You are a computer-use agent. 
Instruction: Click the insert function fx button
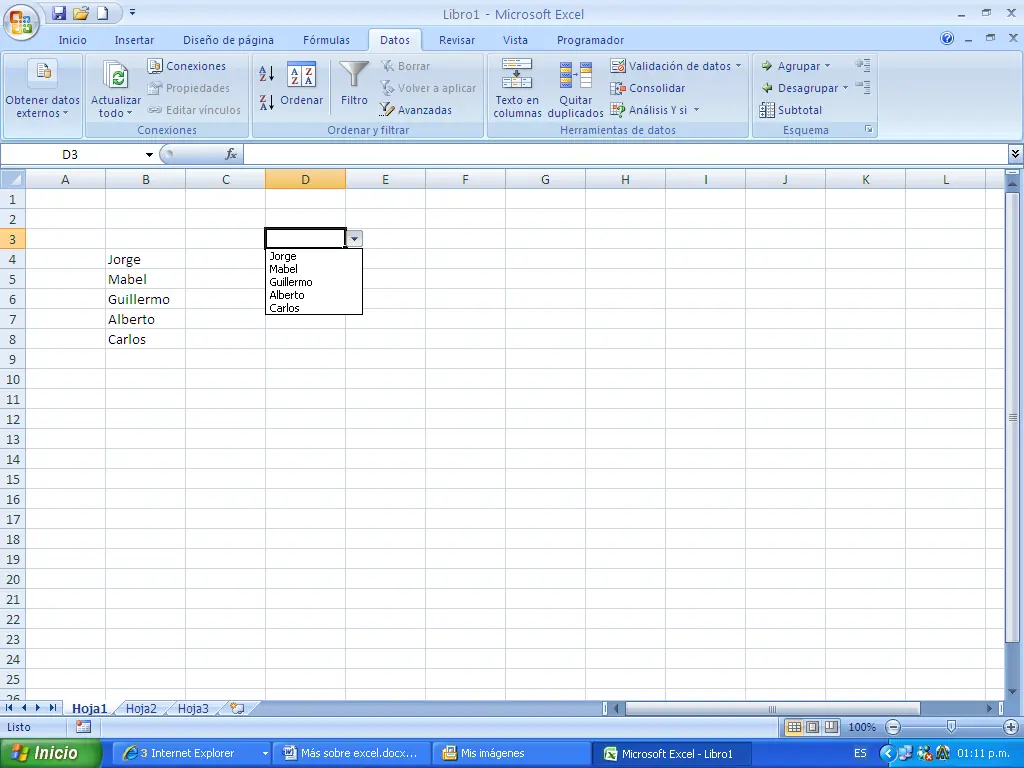231,154
